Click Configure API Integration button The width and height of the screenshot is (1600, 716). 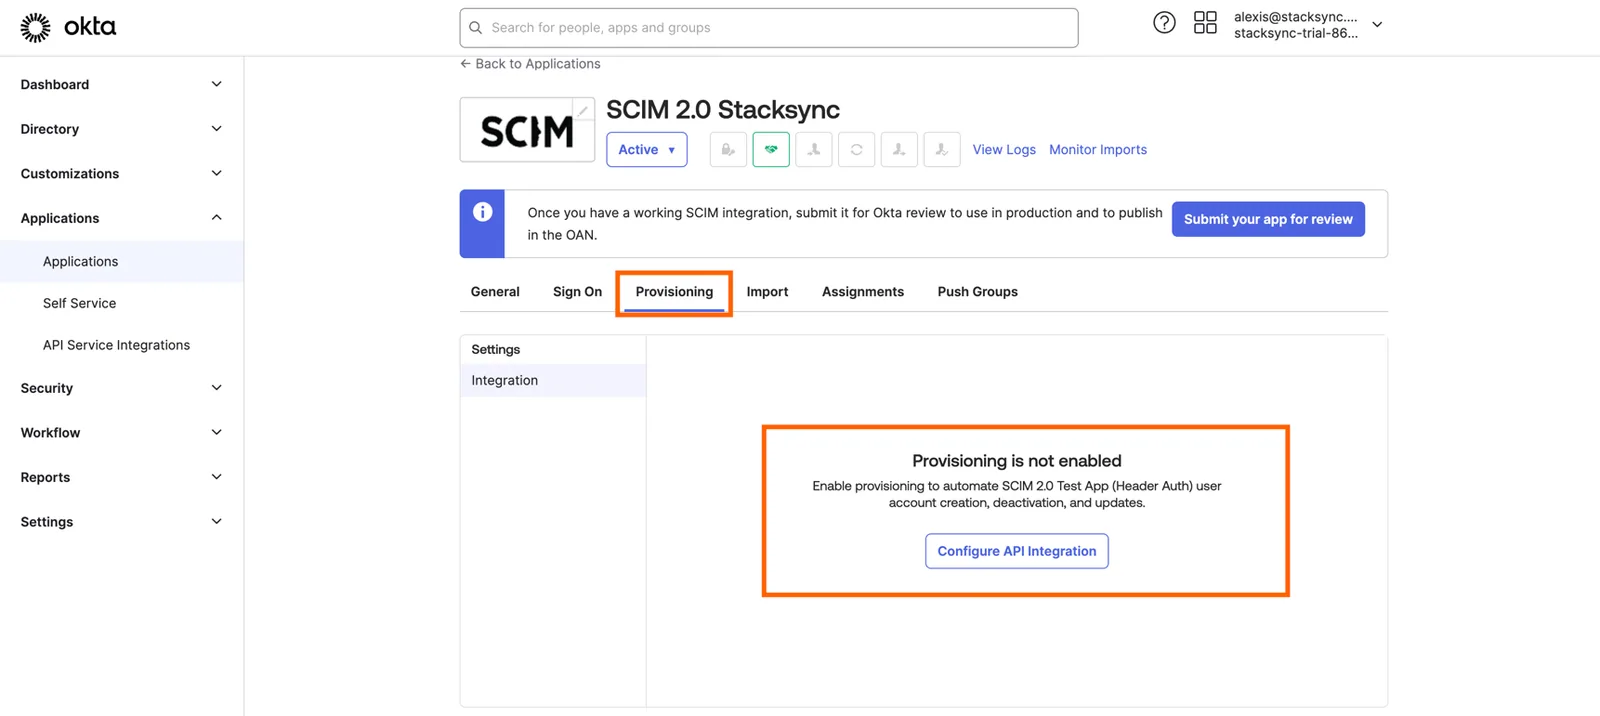point(1017,551)
